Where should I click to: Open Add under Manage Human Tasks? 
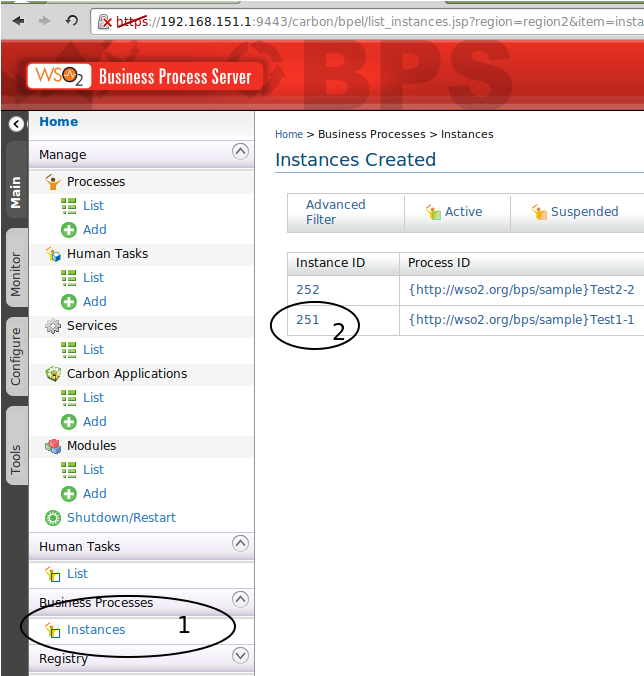pos(95,301)
